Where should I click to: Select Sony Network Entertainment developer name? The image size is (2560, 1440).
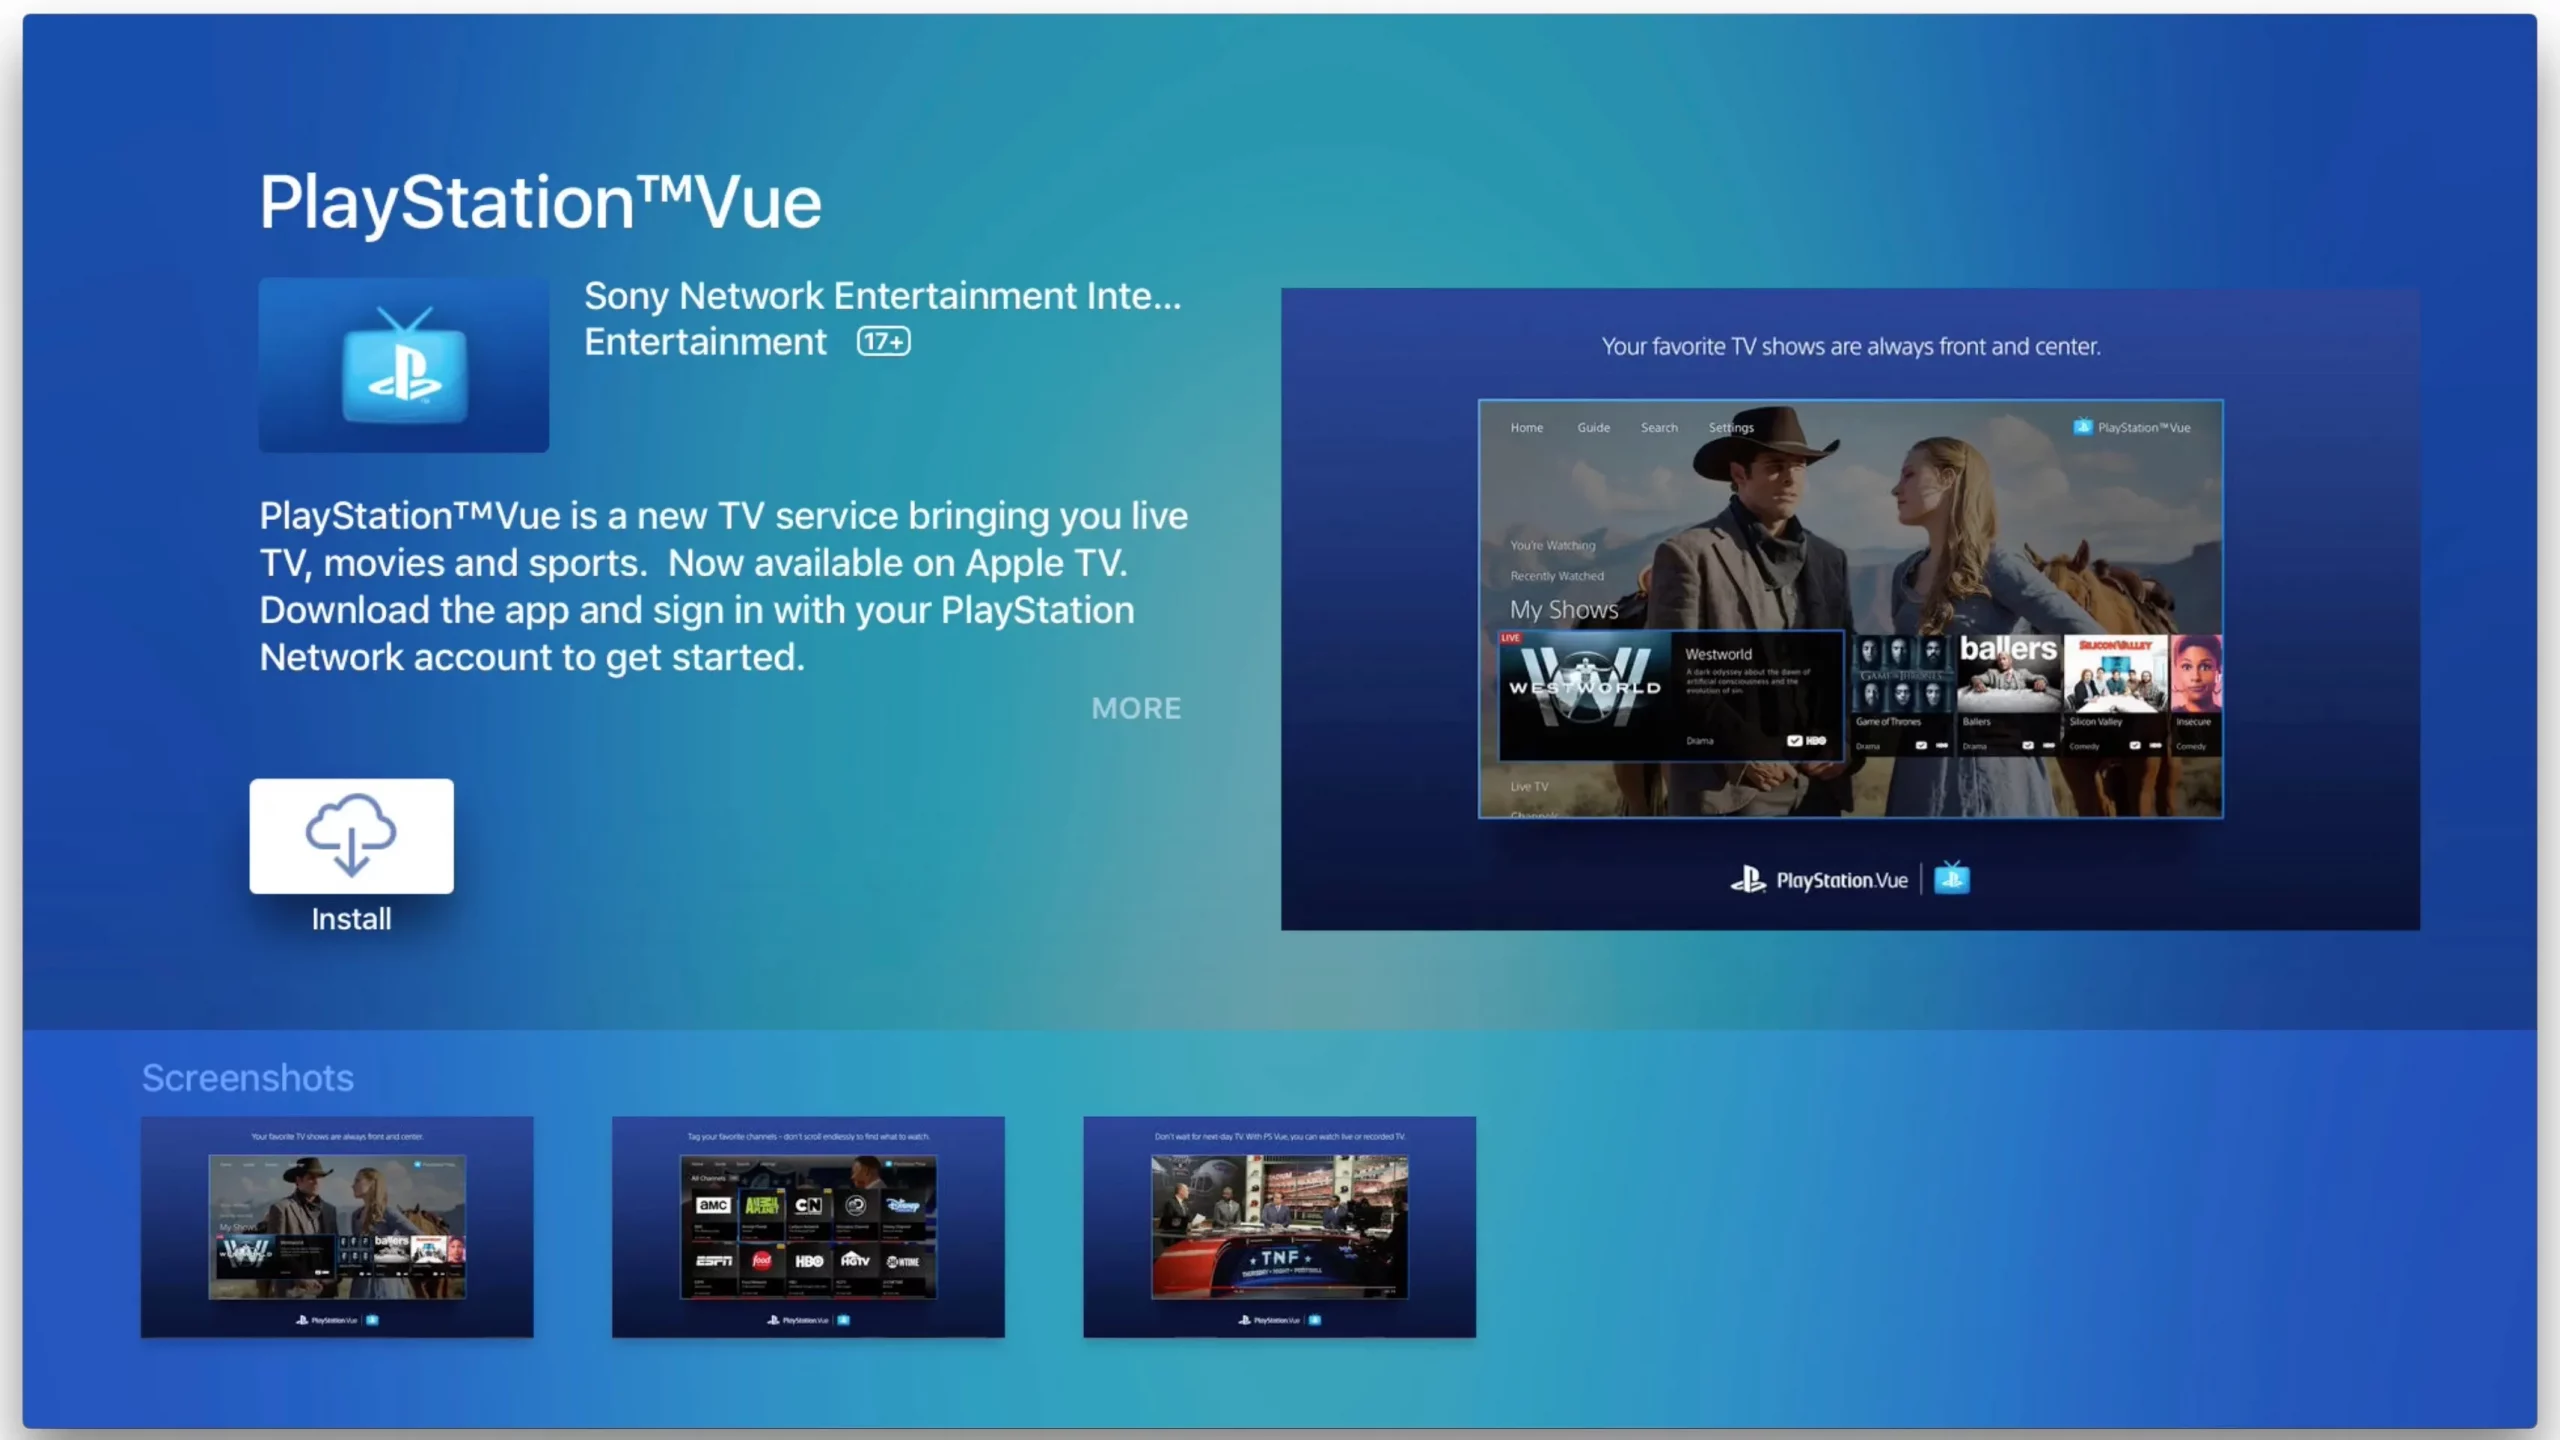882,296
